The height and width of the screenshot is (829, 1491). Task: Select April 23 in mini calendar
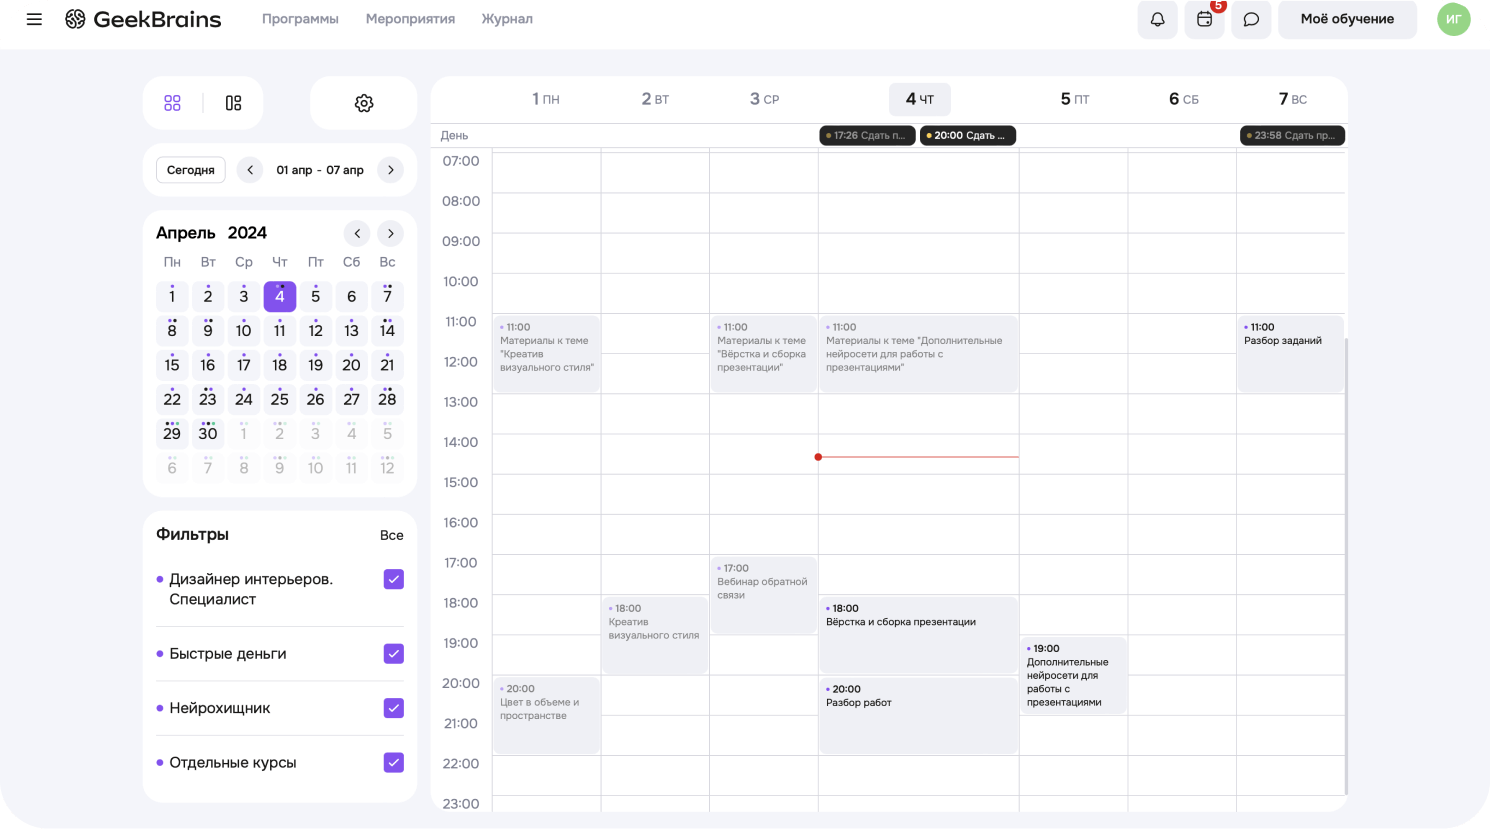(208, 399)
